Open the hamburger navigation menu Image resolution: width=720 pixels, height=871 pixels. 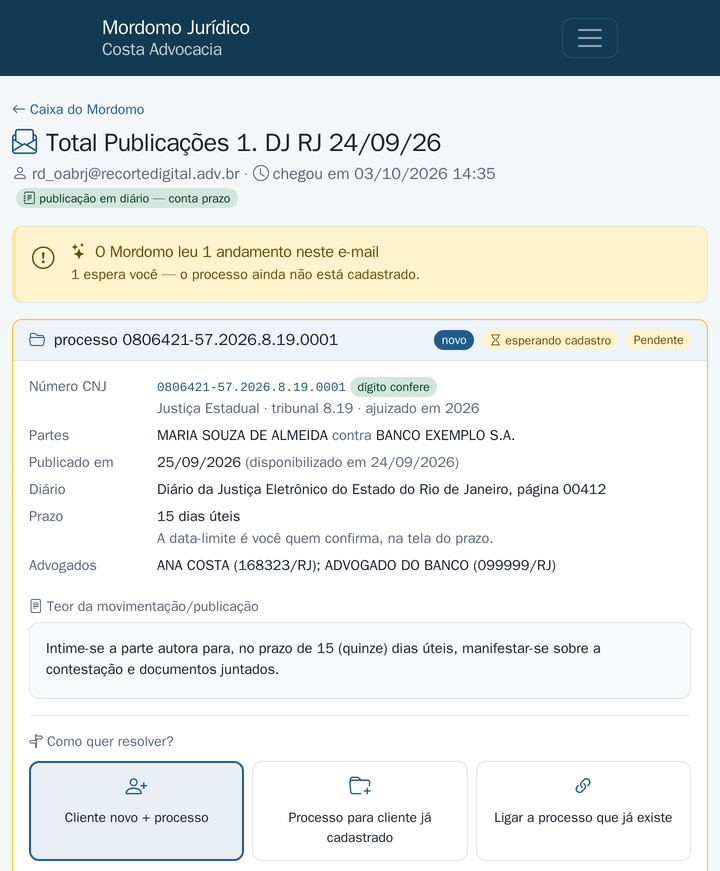pos(589,38)
